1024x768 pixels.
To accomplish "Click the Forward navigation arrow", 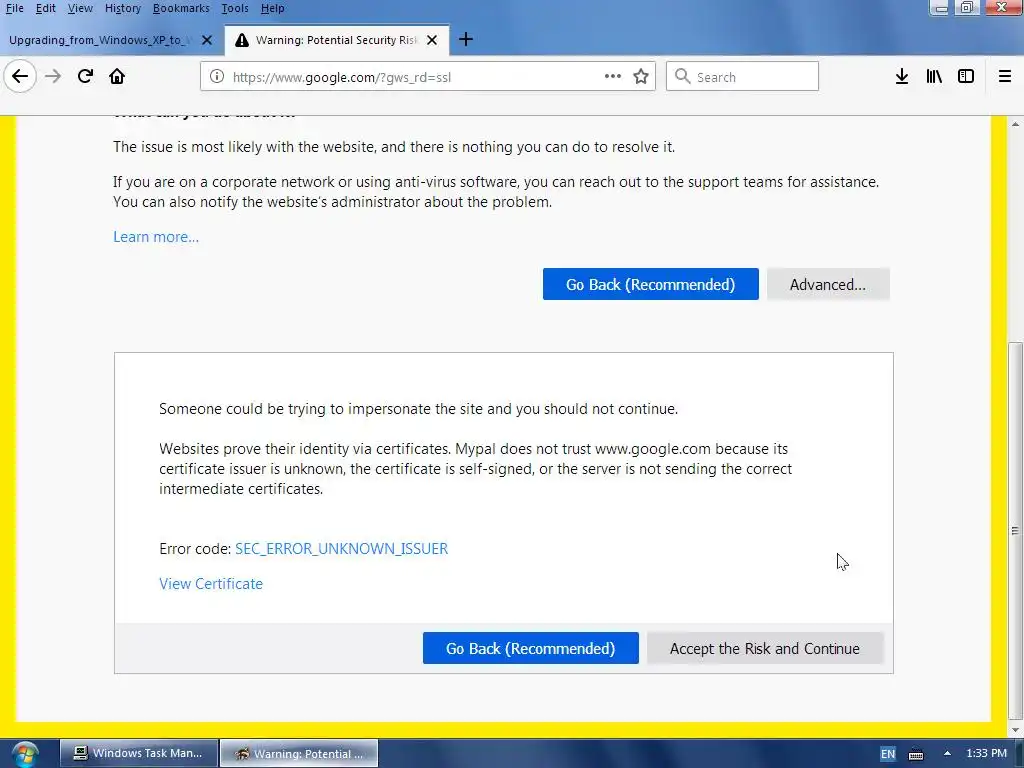I will coord(53,76).
